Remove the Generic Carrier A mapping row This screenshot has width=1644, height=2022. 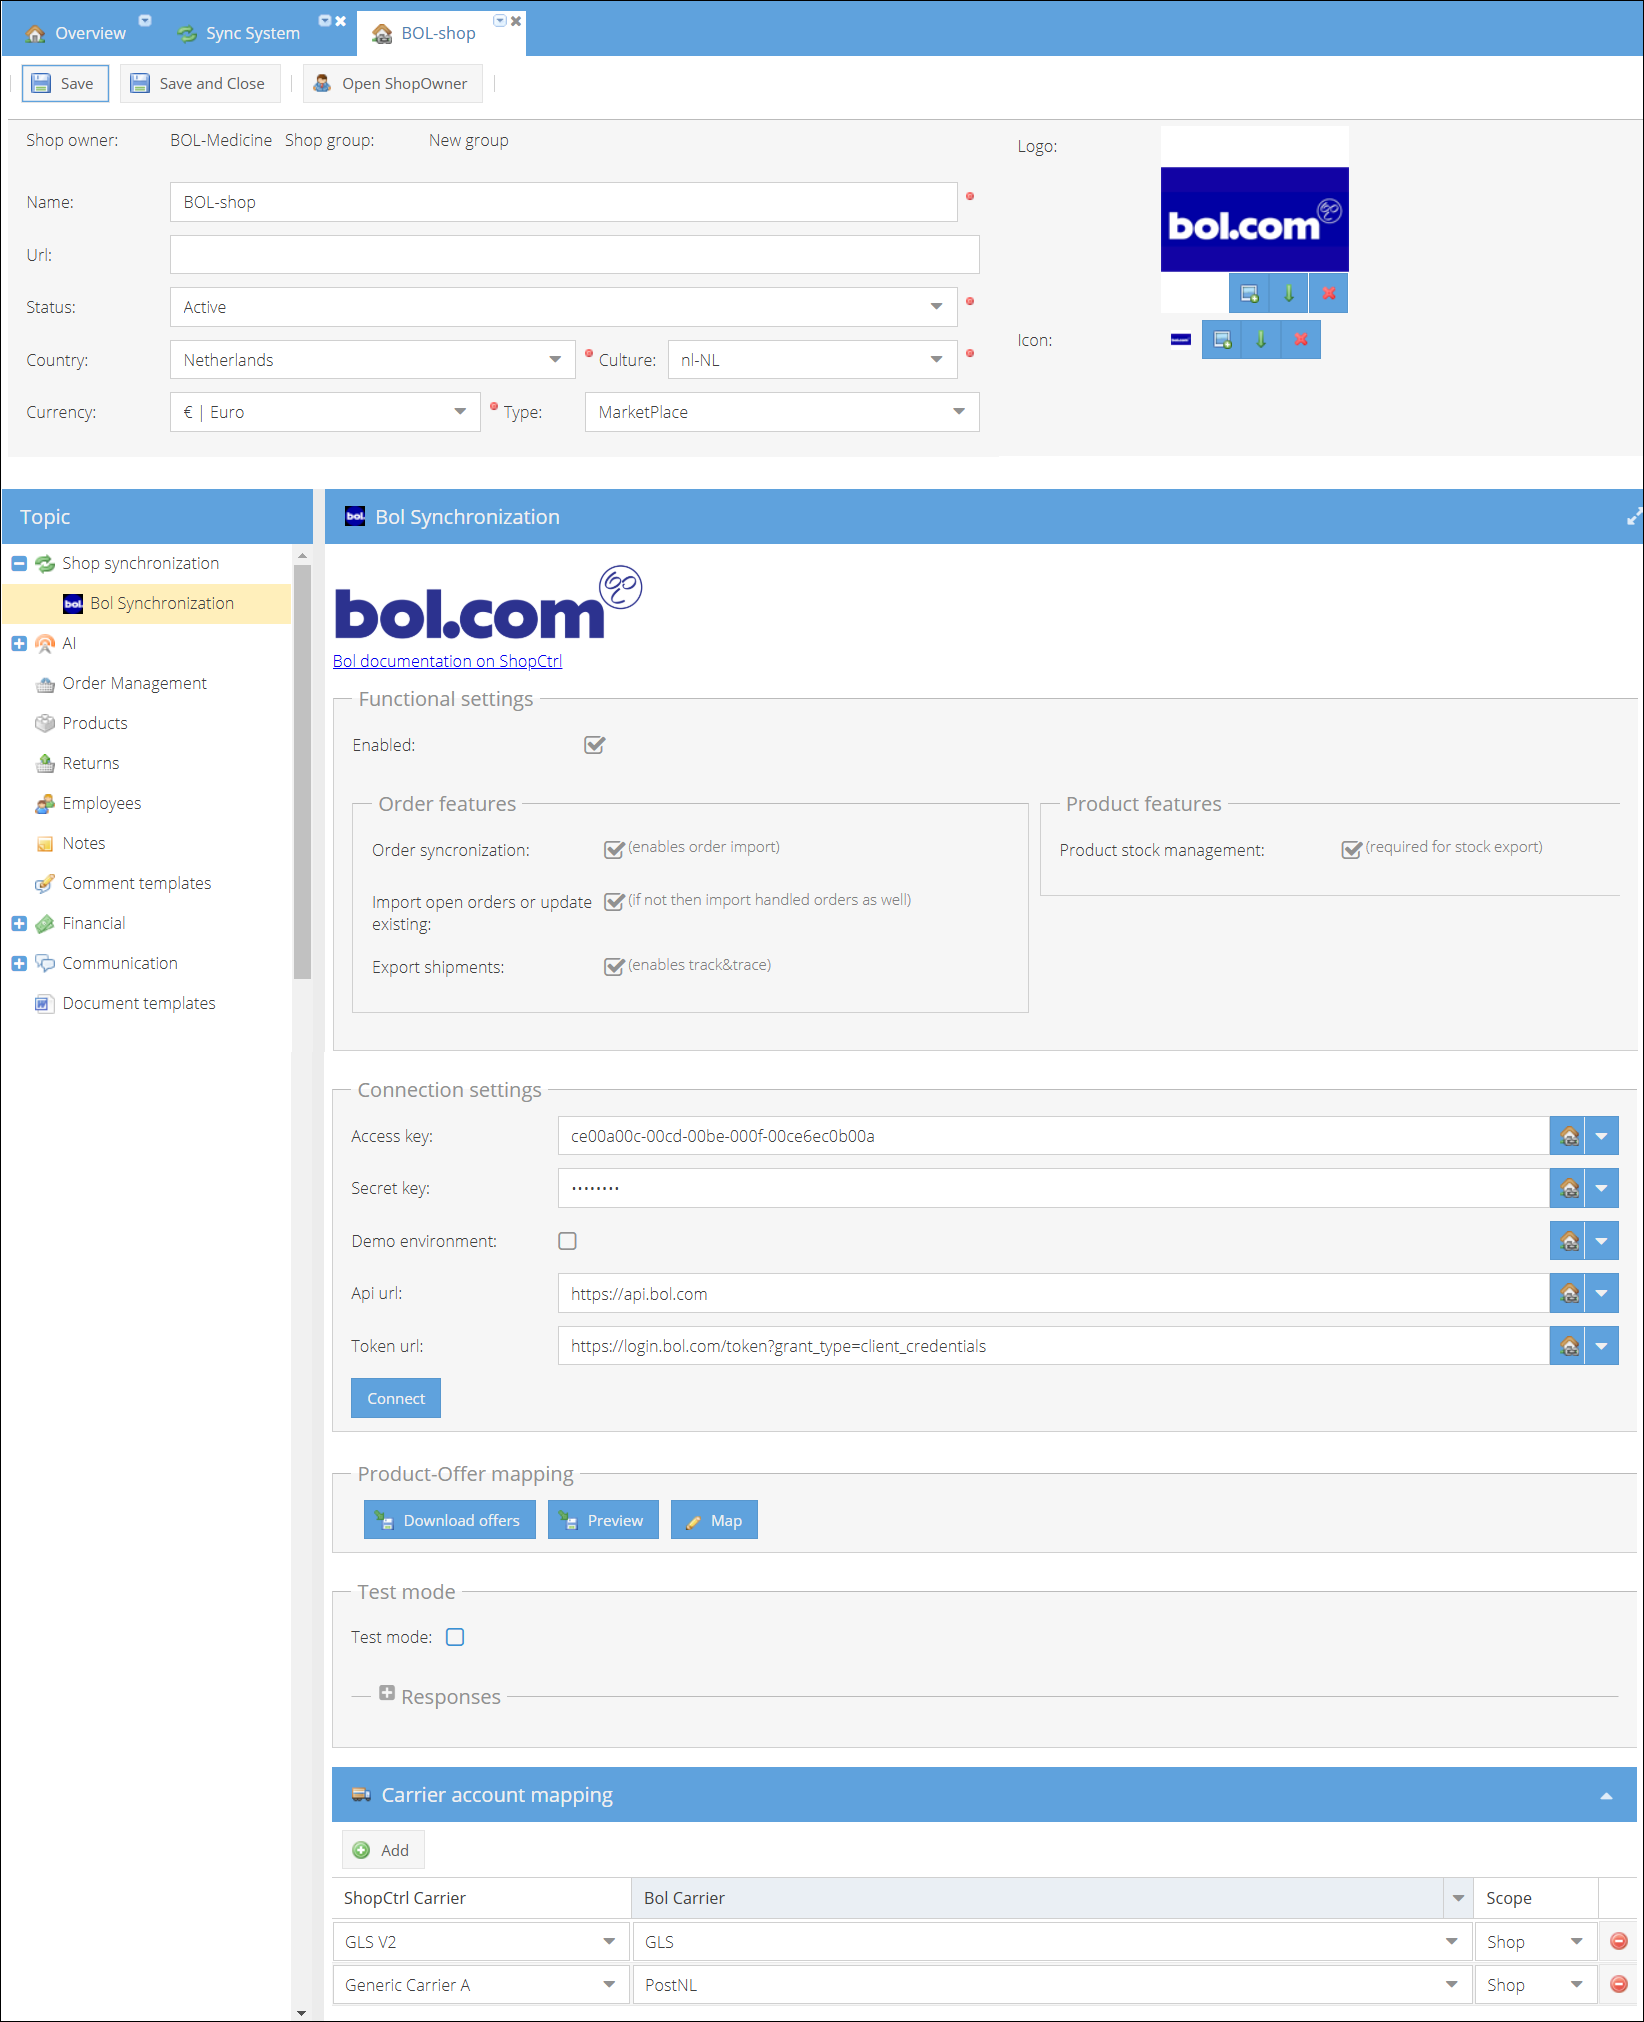click(1619, 1984)
